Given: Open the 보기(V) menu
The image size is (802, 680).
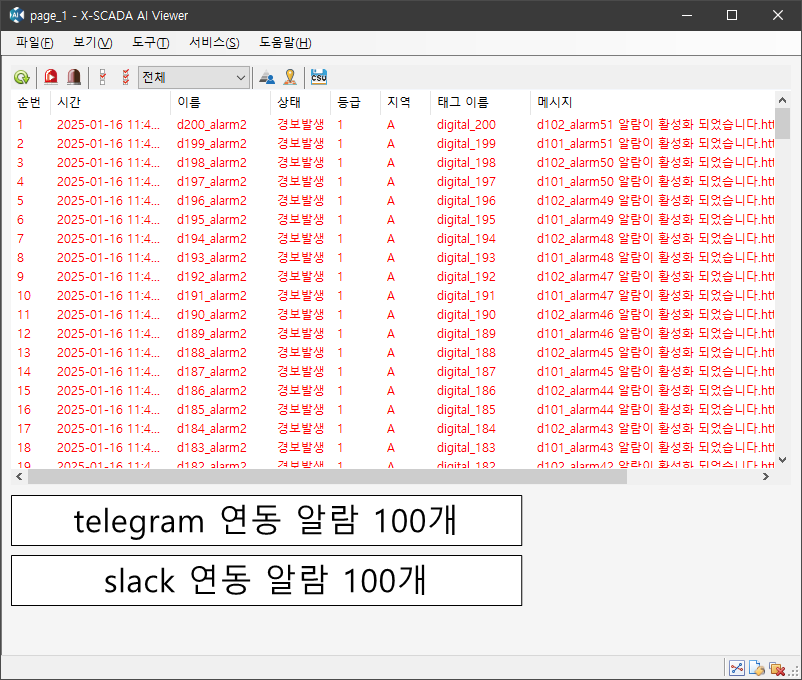Looking at the screenshot, I should [x=93, y=42].
